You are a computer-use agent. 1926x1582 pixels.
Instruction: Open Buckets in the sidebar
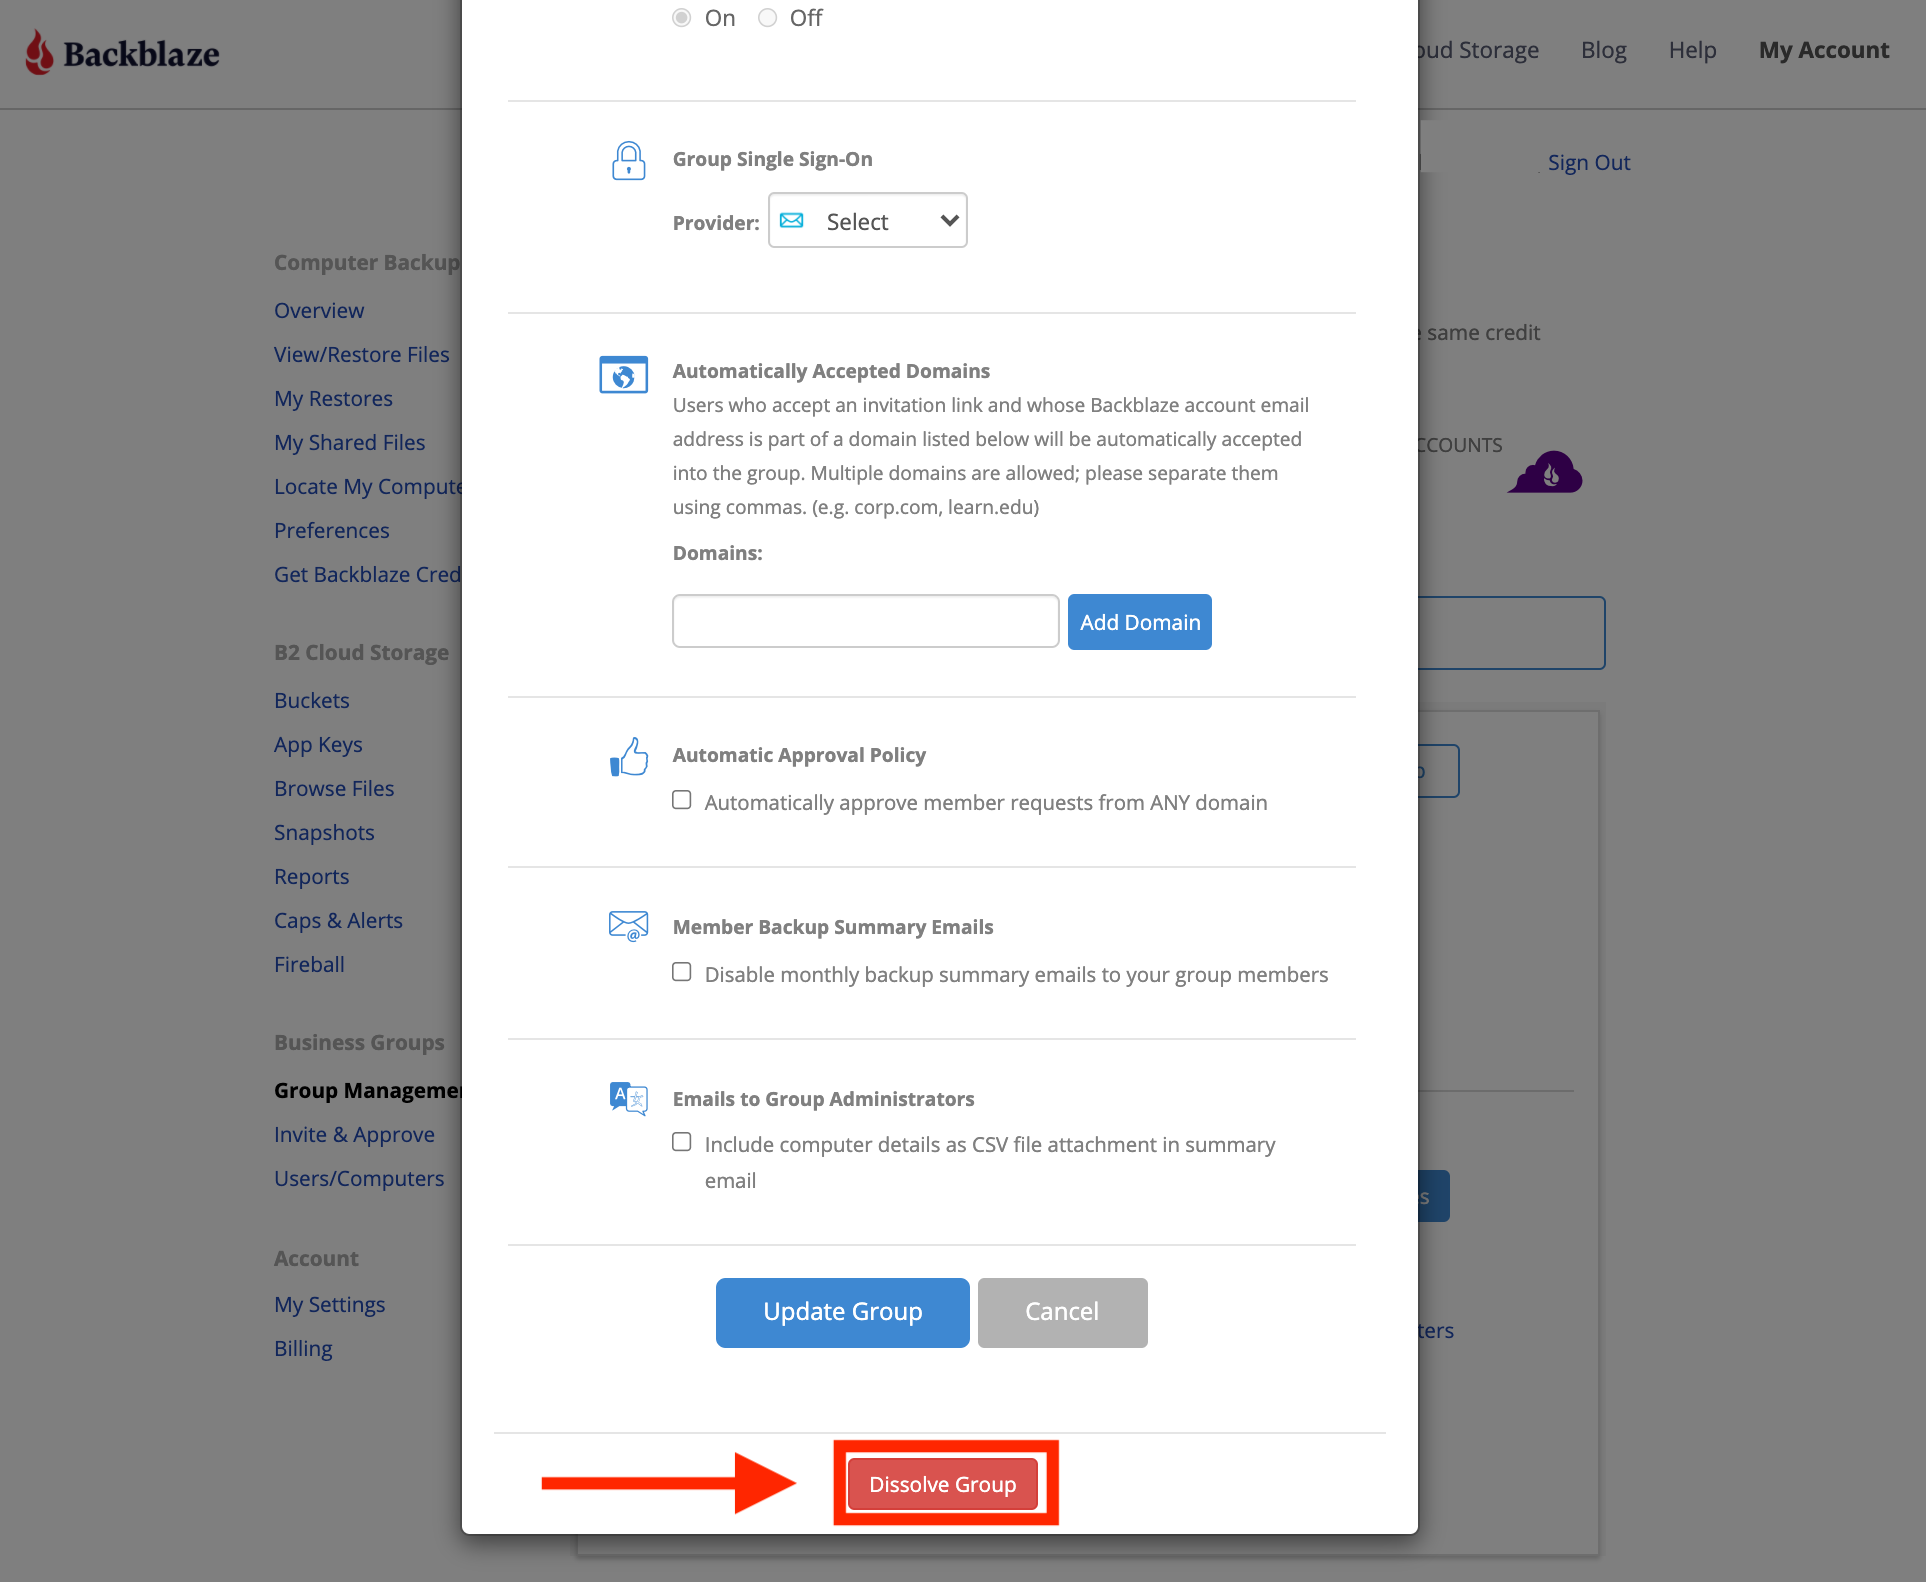click(x=311, y=700)
